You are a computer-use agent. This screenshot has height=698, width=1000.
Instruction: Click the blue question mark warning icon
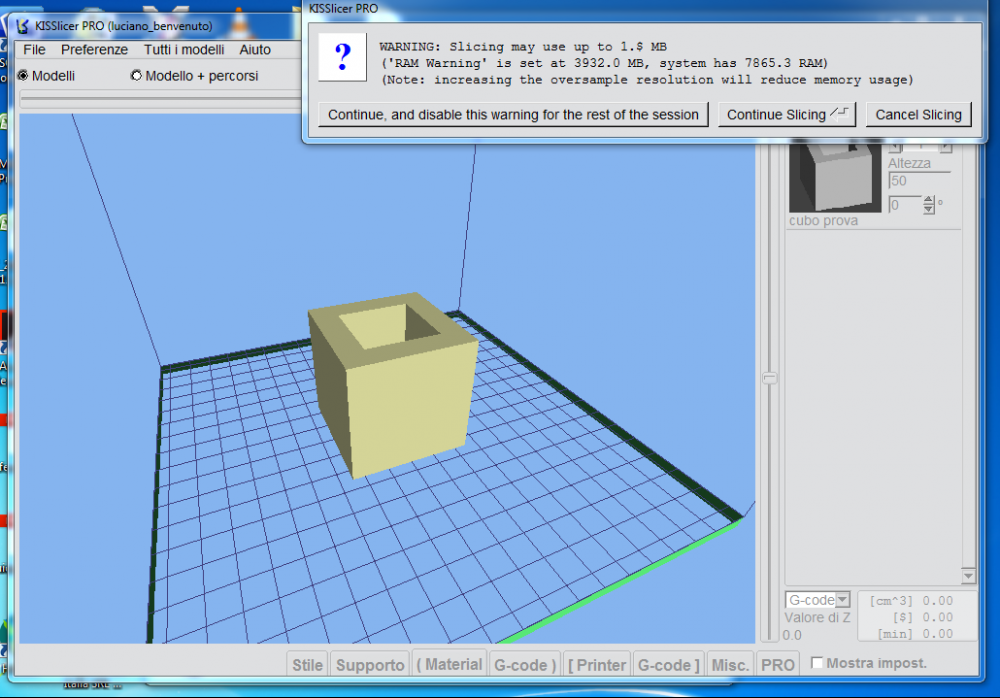pos(342,56)
